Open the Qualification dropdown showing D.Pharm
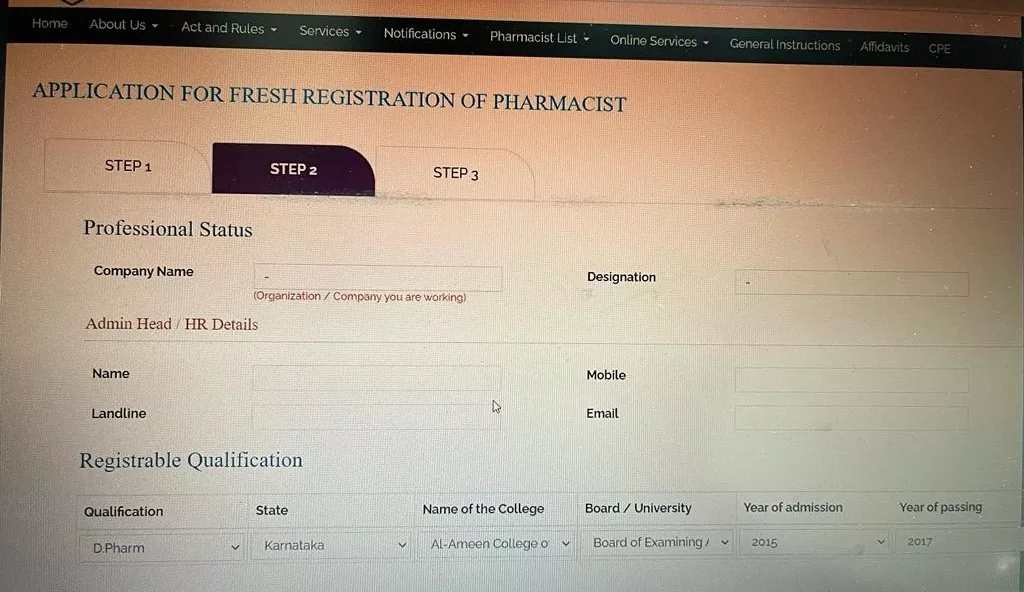The width and height of the screenshot is (1024, 592). 162,548
